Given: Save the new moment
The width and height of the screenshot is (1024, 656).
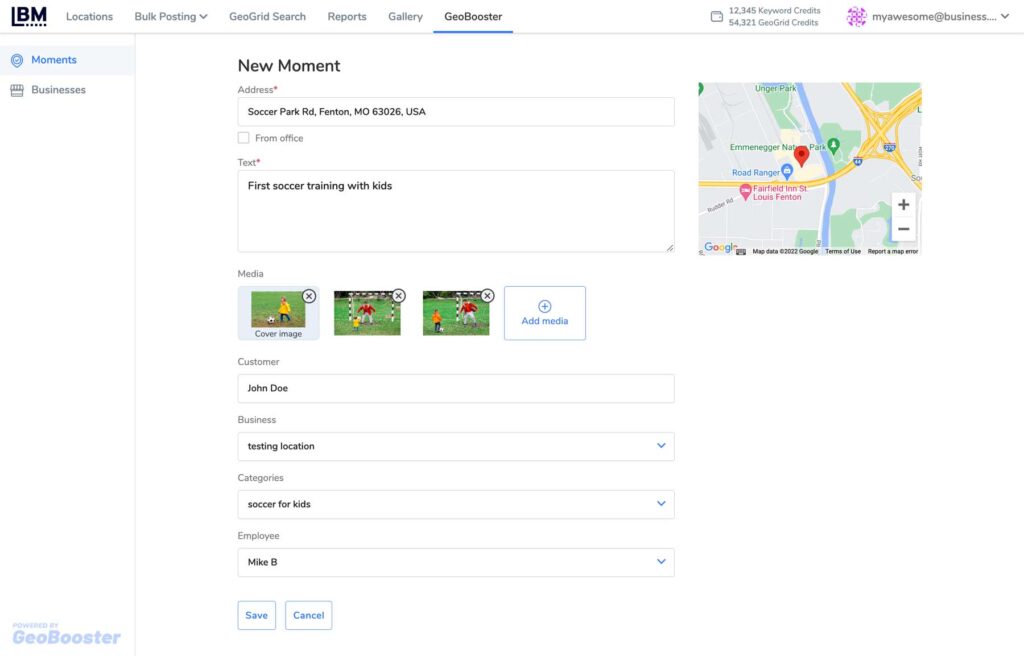Looking at the screenshot, I should (256, 615).
